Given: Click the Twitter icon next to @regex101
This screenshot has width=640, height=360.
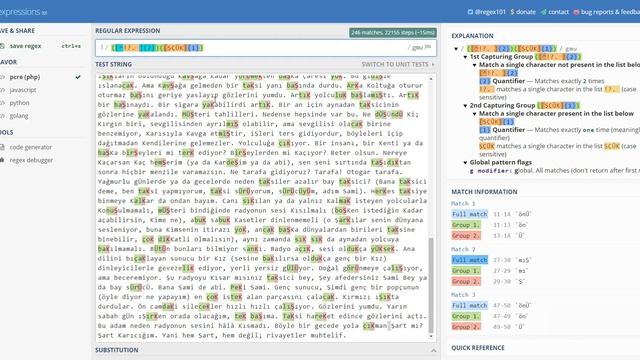Looking at the screenshot, I should [470, 12].
